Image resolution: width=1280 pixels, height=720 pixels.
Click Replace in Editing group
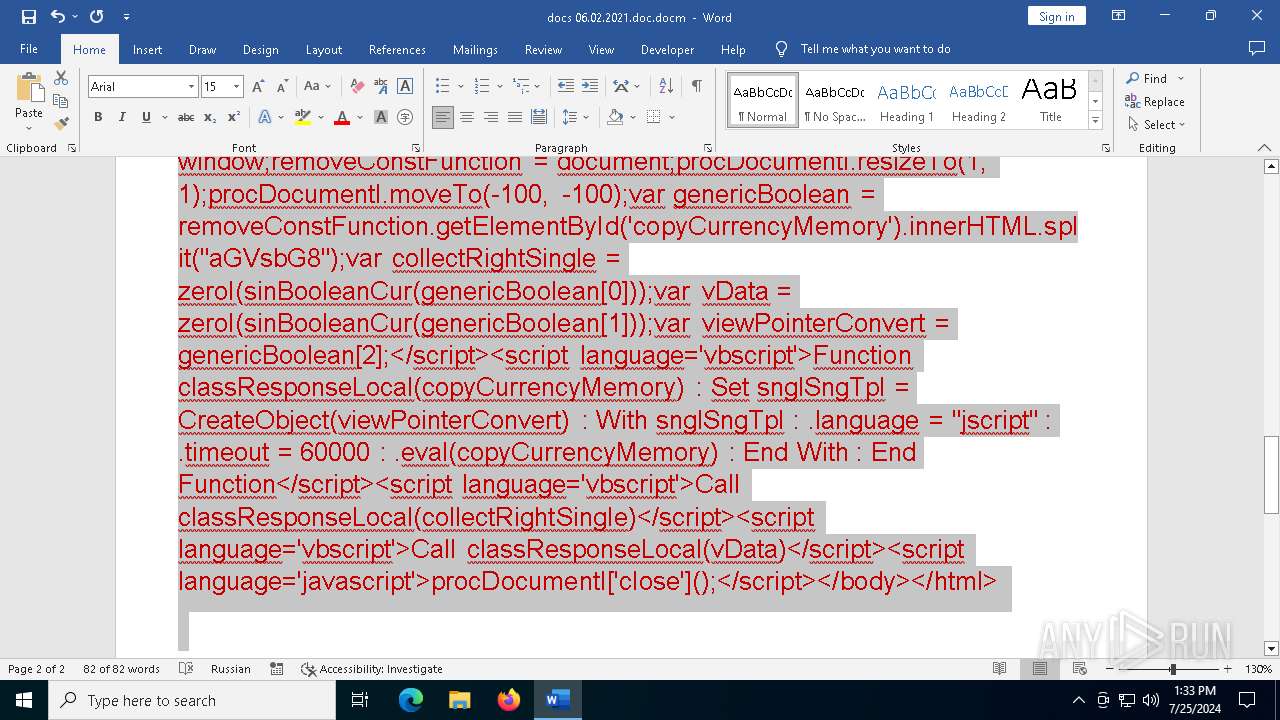(1155, 101)
